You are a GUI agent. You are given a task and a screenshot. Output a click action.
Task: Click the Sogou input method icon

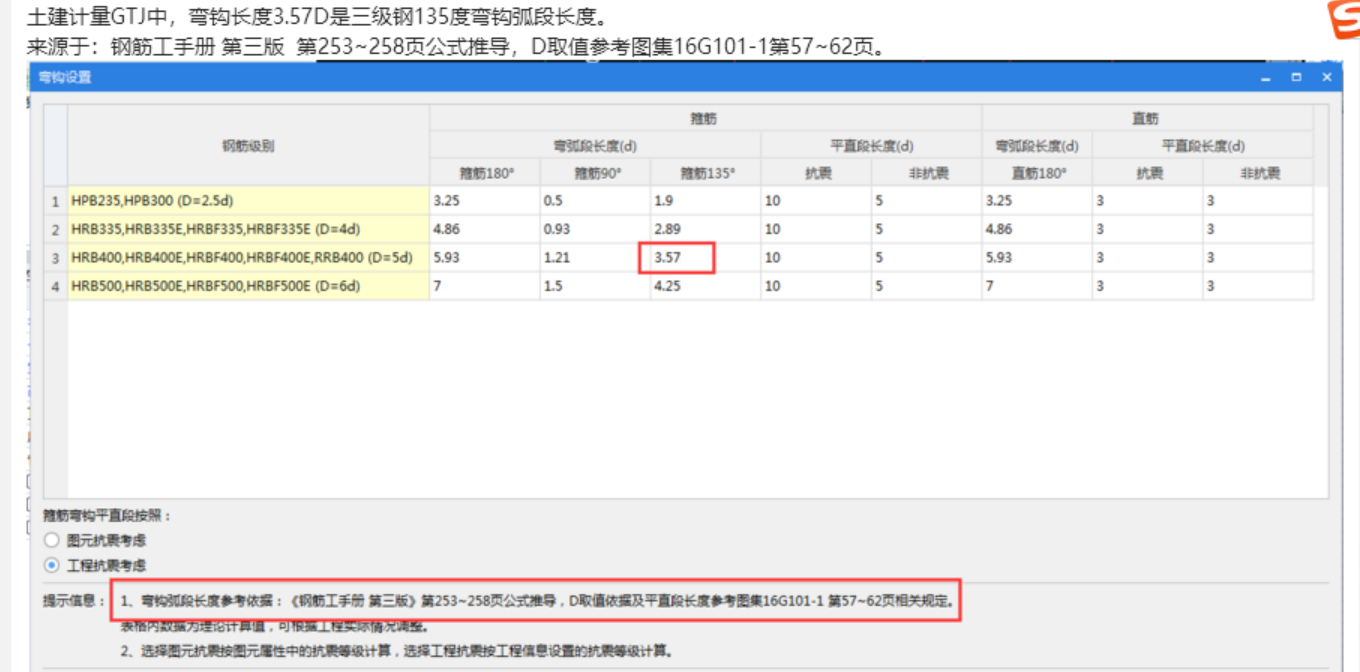tap(1343, 18)
